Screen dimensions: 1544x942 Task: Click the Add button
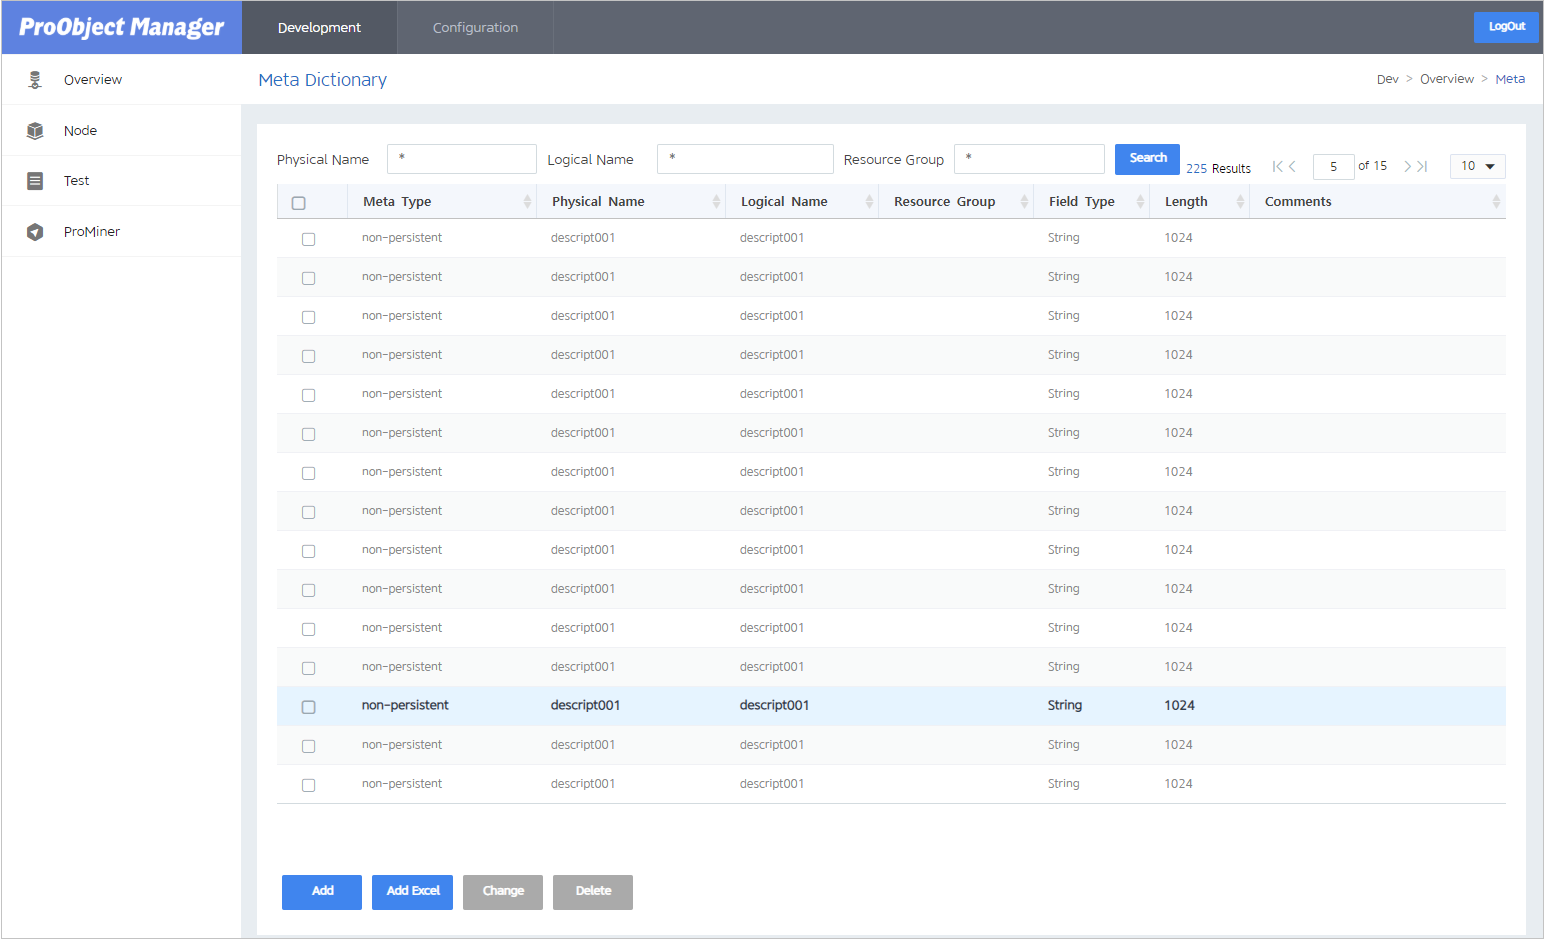322,892
